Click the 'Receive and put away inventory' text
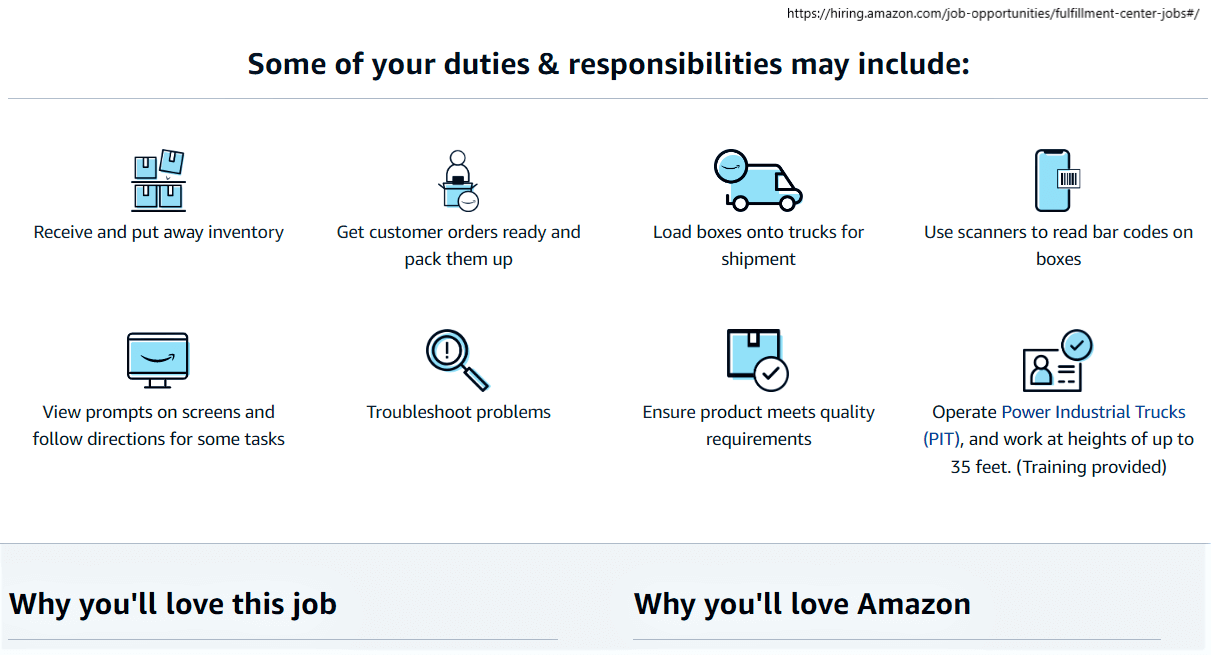 (x=159, y=232)
